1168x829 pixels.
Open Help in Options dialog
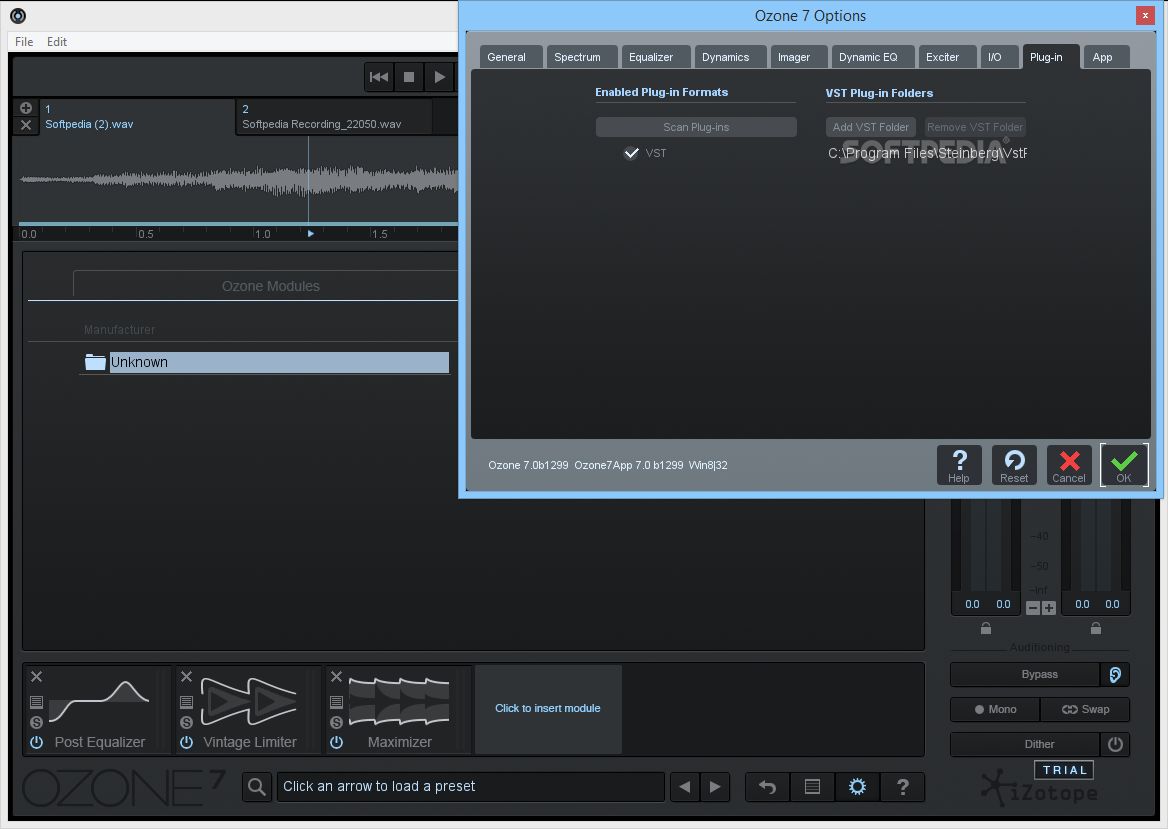[959, 466]
